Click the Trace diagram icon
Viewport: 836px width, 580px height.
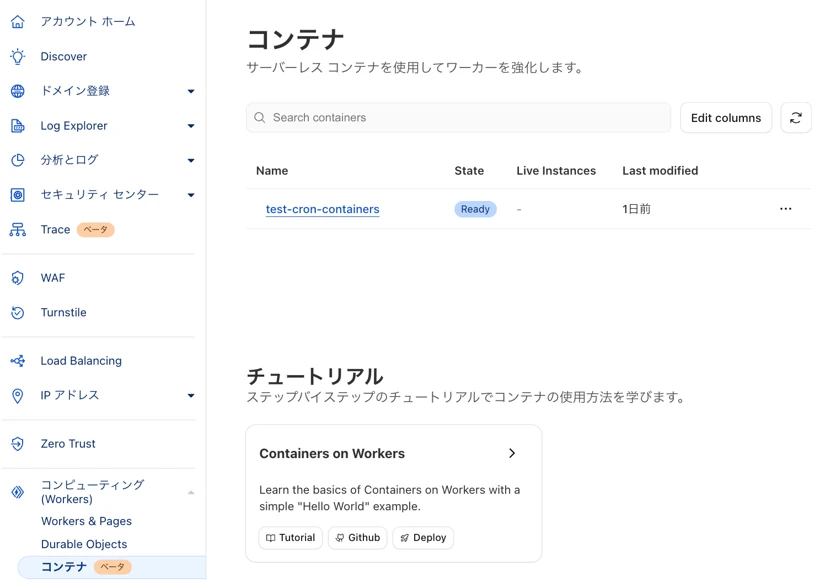pos(18,230)
